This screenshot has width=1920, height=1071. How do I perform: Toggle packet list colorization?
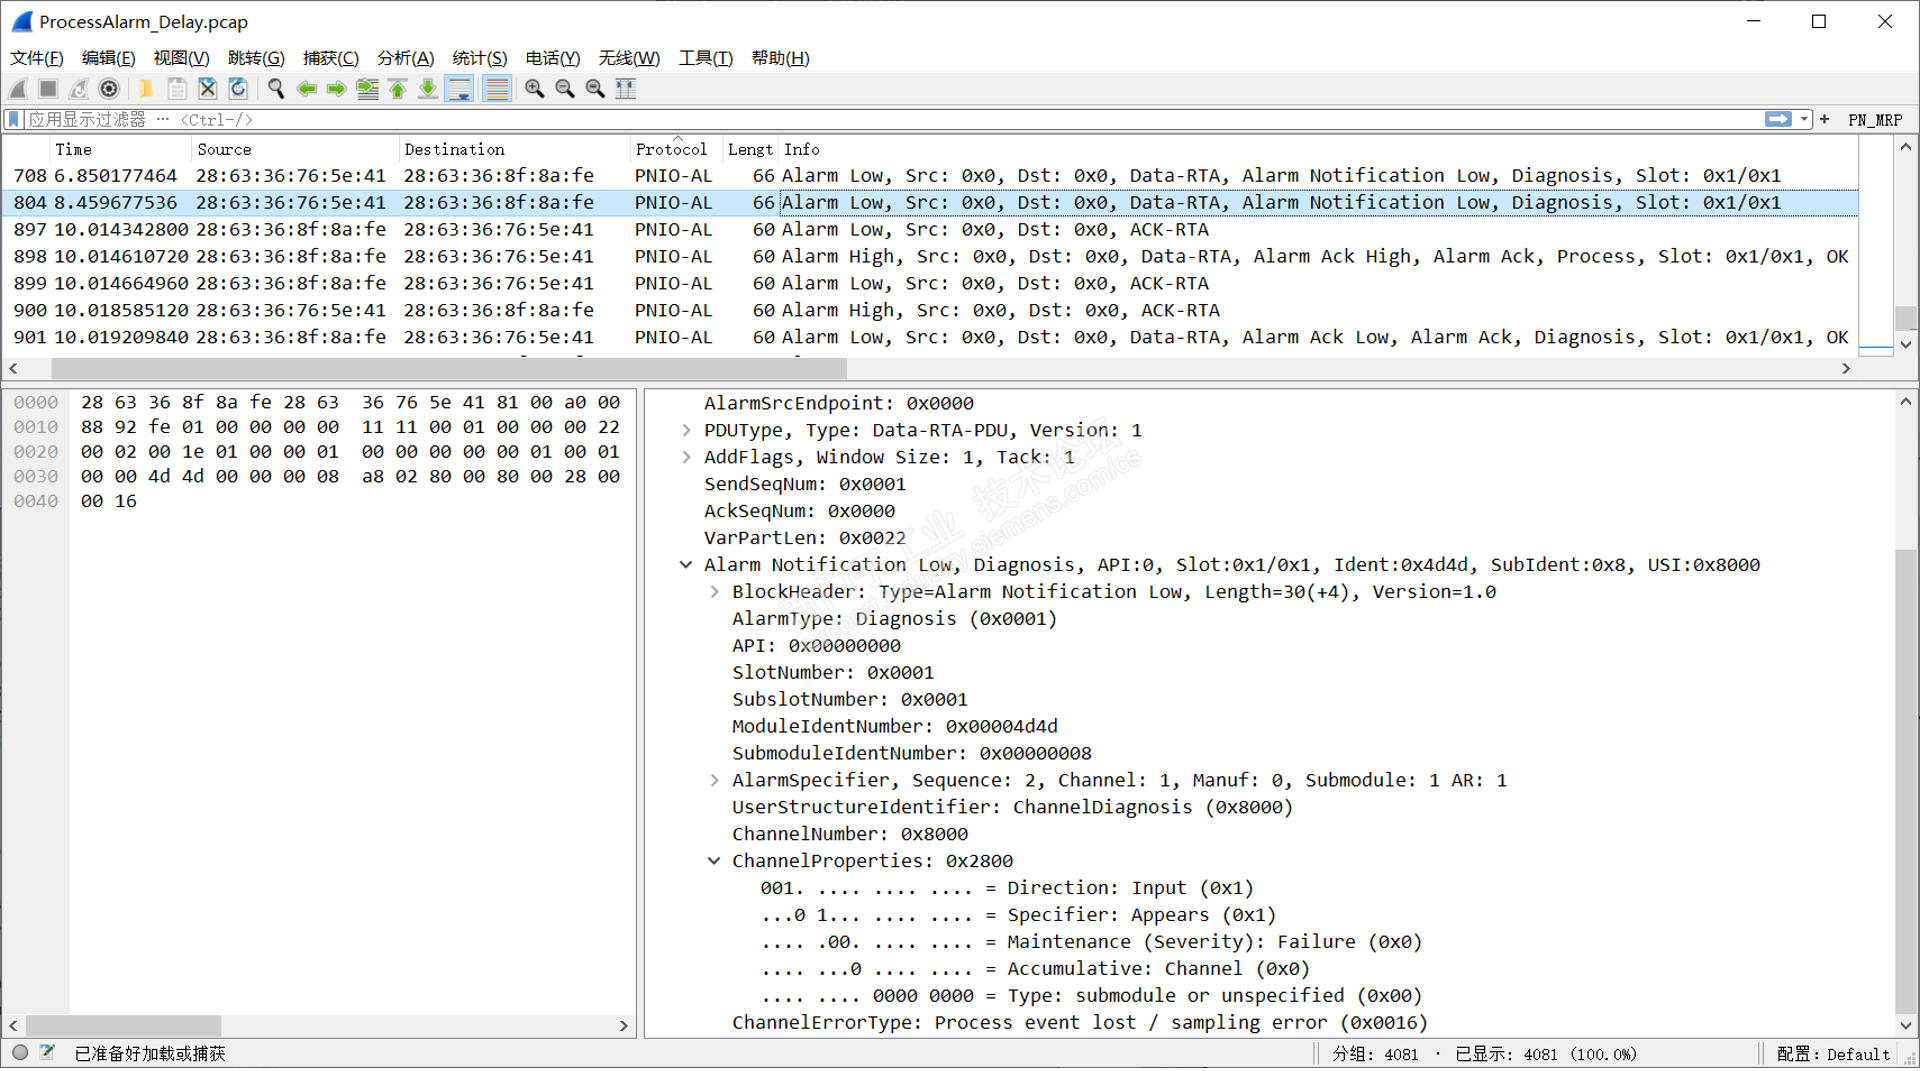tap(497, 89)
